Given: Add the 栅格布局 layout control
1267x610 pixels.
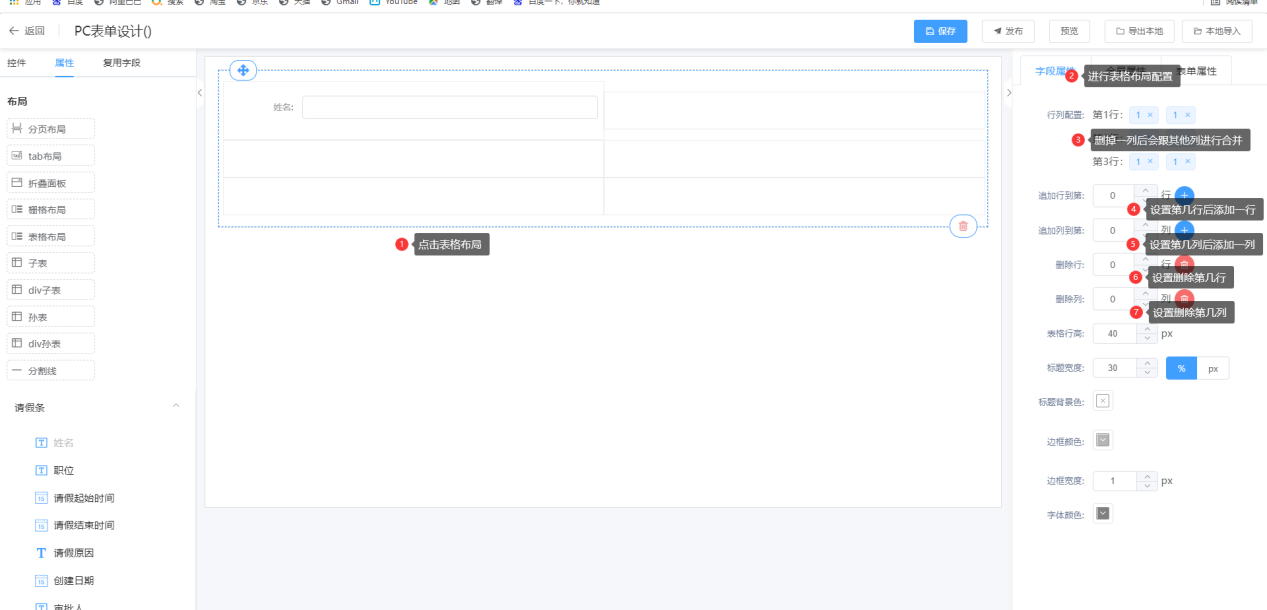Looking at the screenshot, I should click(x=51, y=210).
